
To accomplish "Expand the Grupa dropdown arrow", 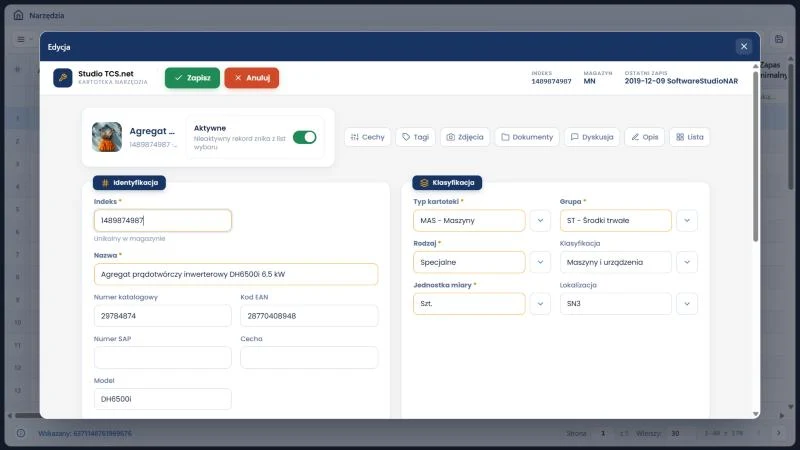I will point(687,220).
